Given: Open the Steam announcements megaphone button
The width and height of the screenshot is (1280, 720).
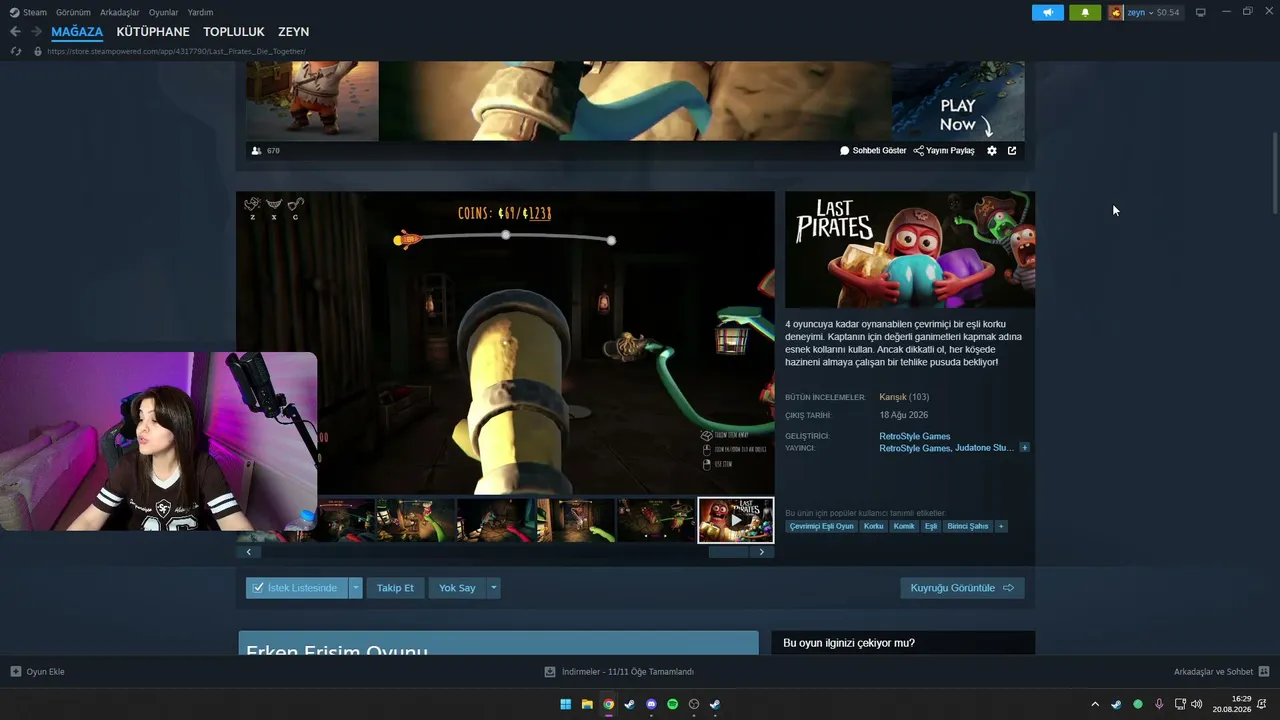Looking at the screenshot, I should tap(1048, 12).
